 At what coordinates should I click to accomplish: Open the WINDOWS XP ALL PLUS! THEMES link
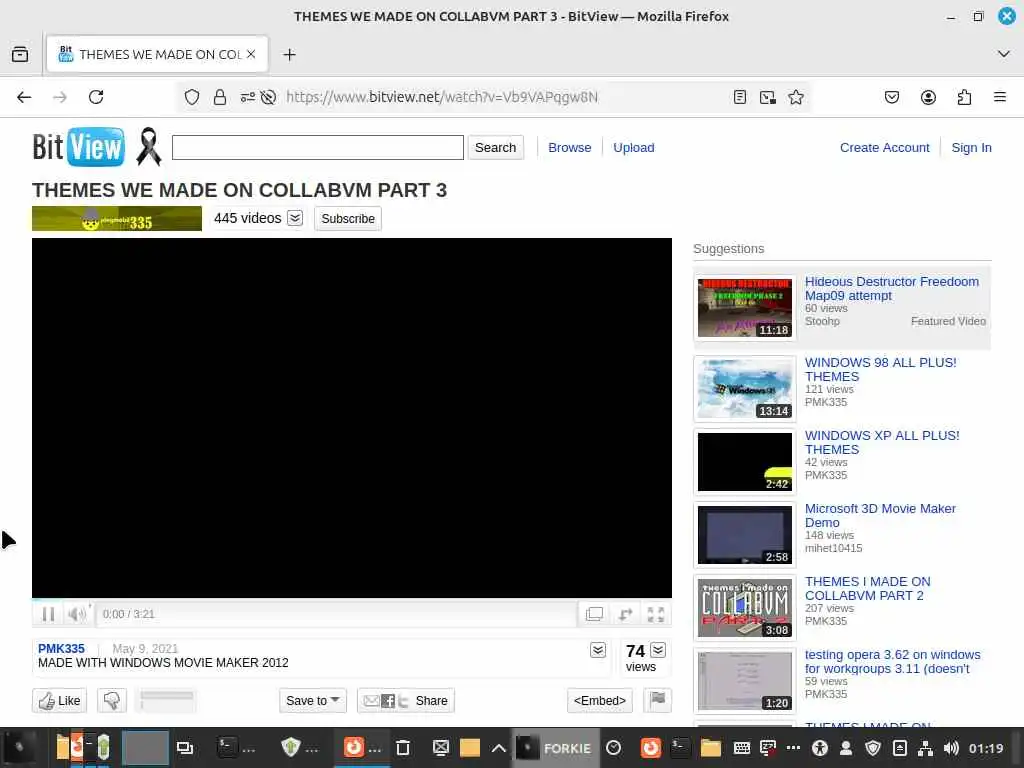coord(882,443)
